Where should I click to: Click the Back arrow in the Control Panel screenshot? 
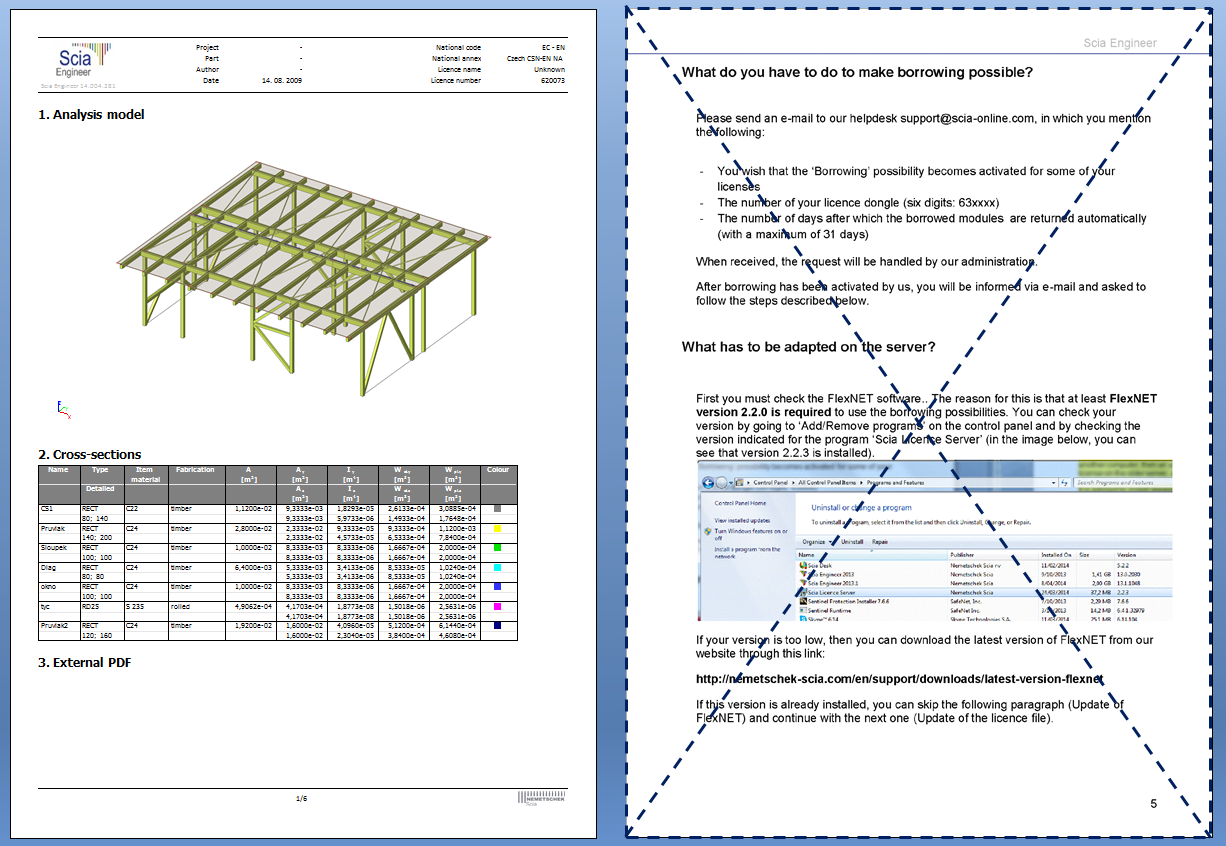(x=707, y=481)
